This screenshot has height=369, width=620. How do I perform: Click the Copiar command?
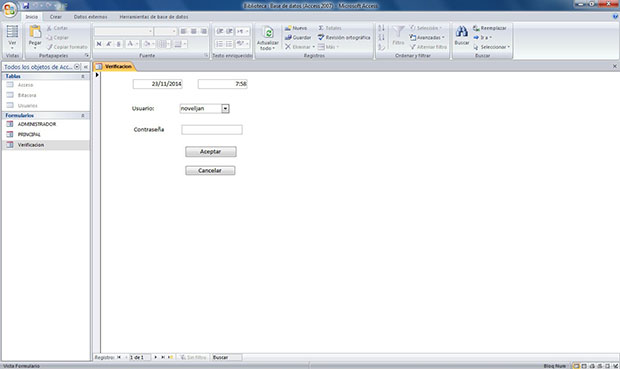(57, 38)
